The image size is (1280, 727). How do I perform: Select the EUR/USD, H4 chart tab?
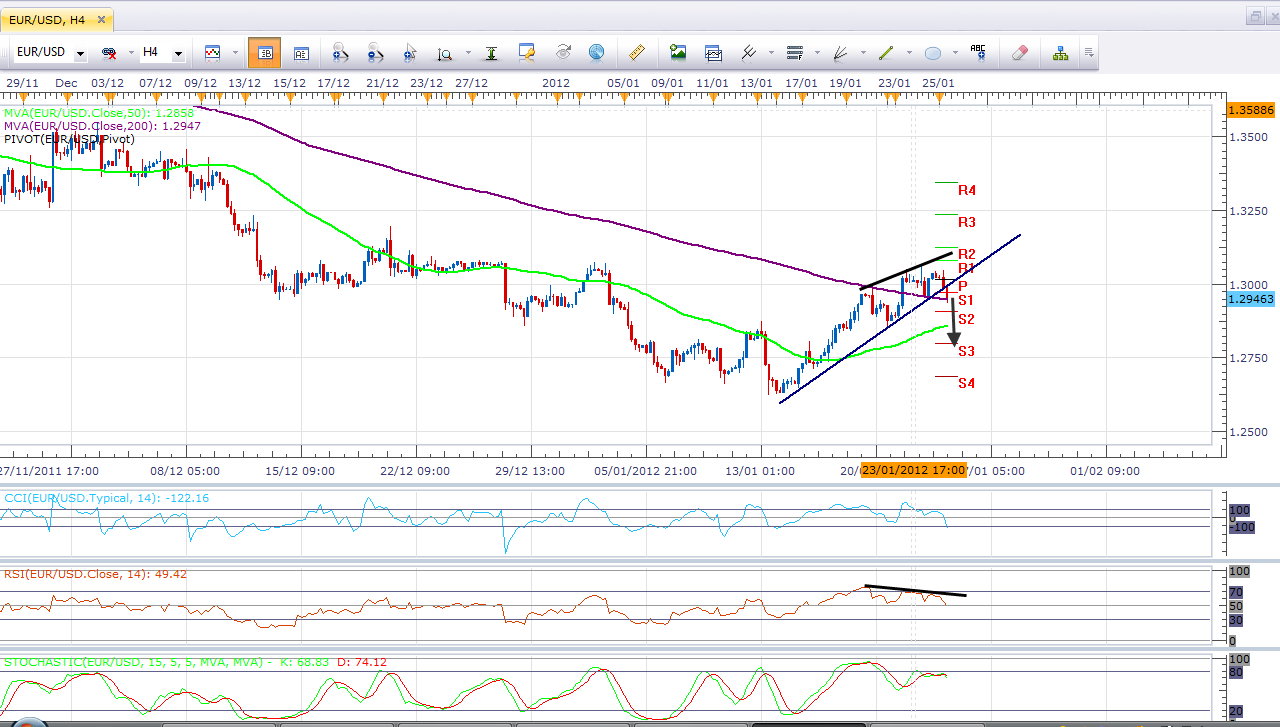pyautogui.click(x=57, y=18)
